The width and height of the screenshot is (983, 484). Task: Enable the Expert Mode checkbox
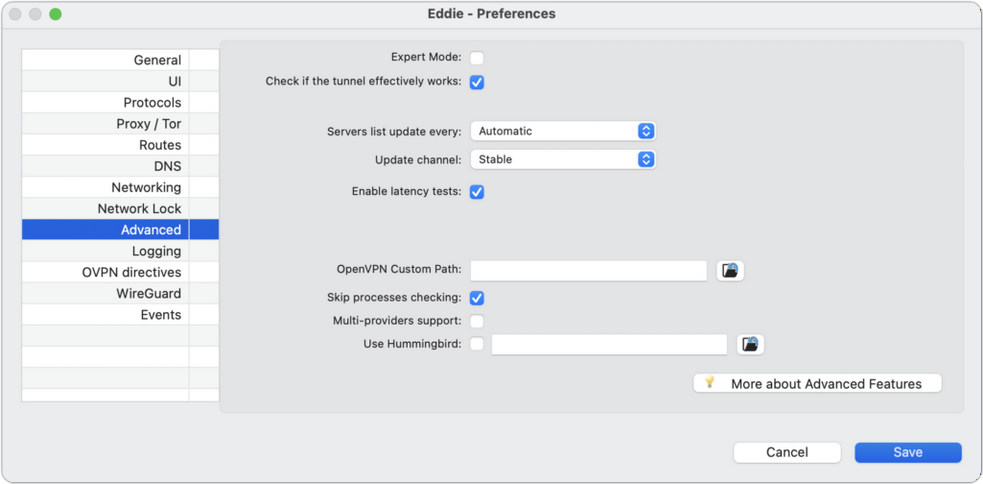click(477, 58)
